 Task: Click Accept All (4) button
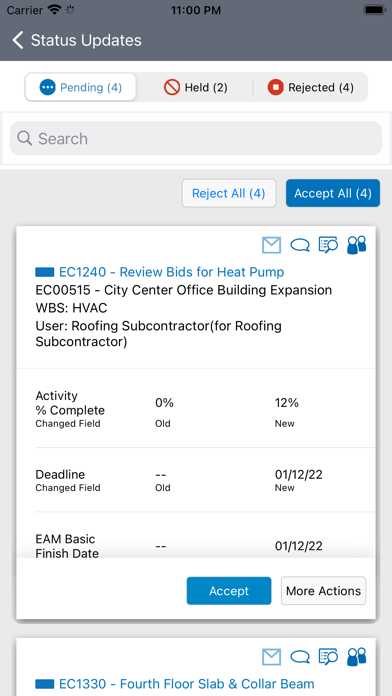pyautogui.click(x=333, y=194)
